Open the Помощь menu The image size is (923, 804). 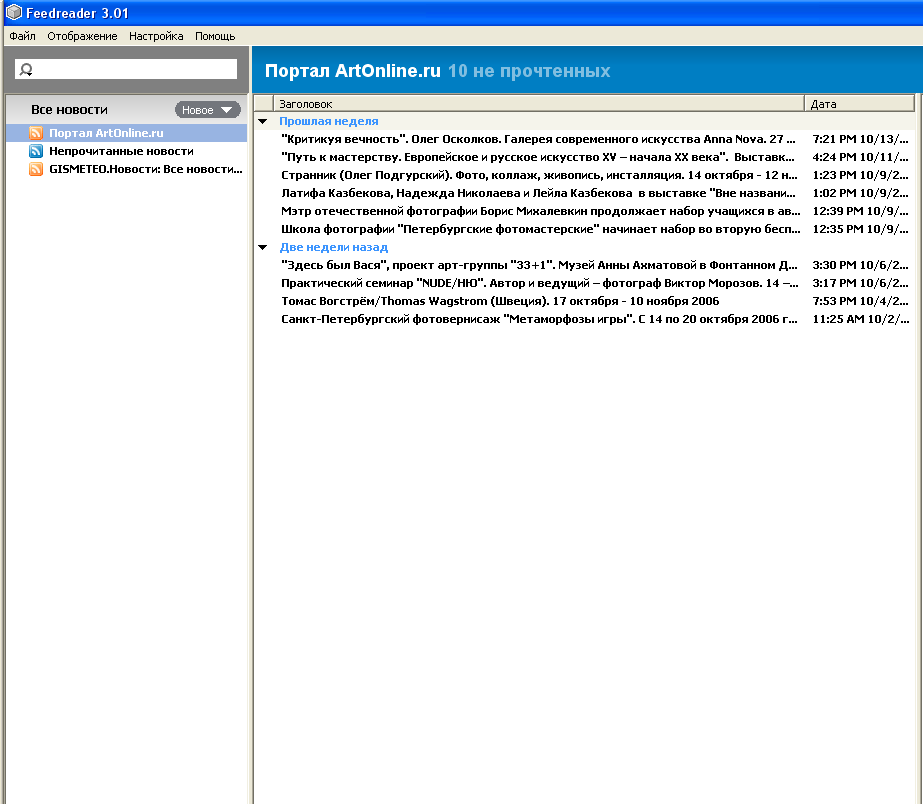215,36
